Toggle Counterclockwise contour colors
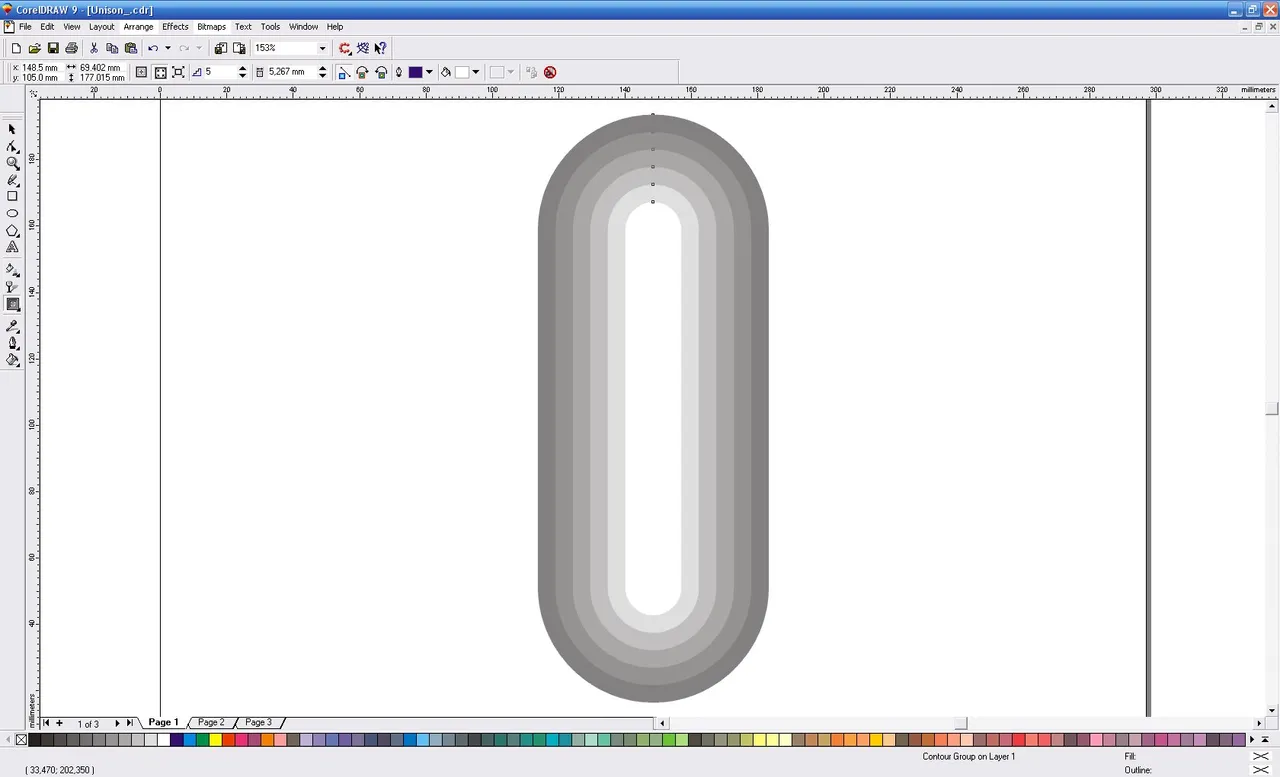Viewport: 1280px width, 777px height. pos(381,72)
